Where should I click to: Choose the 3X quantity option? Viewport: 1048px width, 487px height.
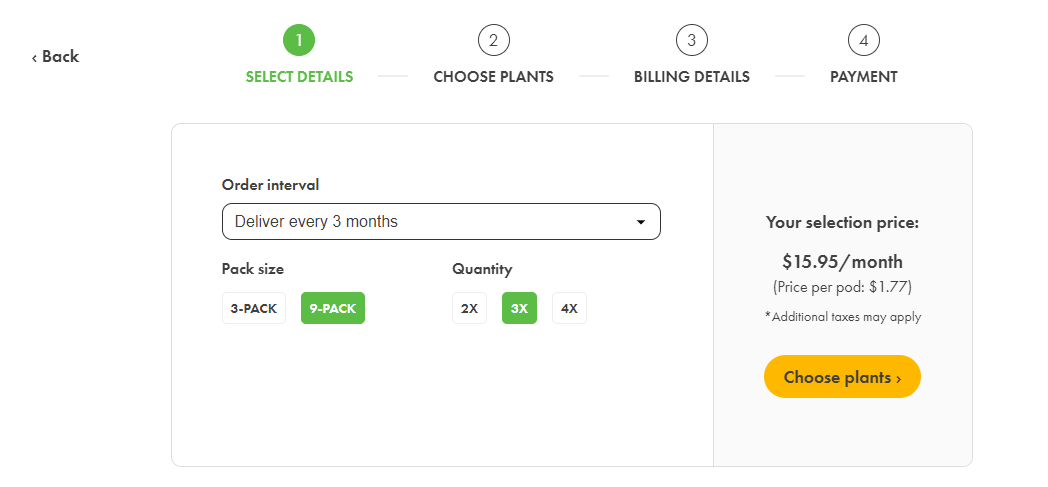pyautogui.click(x=519, y=308)
